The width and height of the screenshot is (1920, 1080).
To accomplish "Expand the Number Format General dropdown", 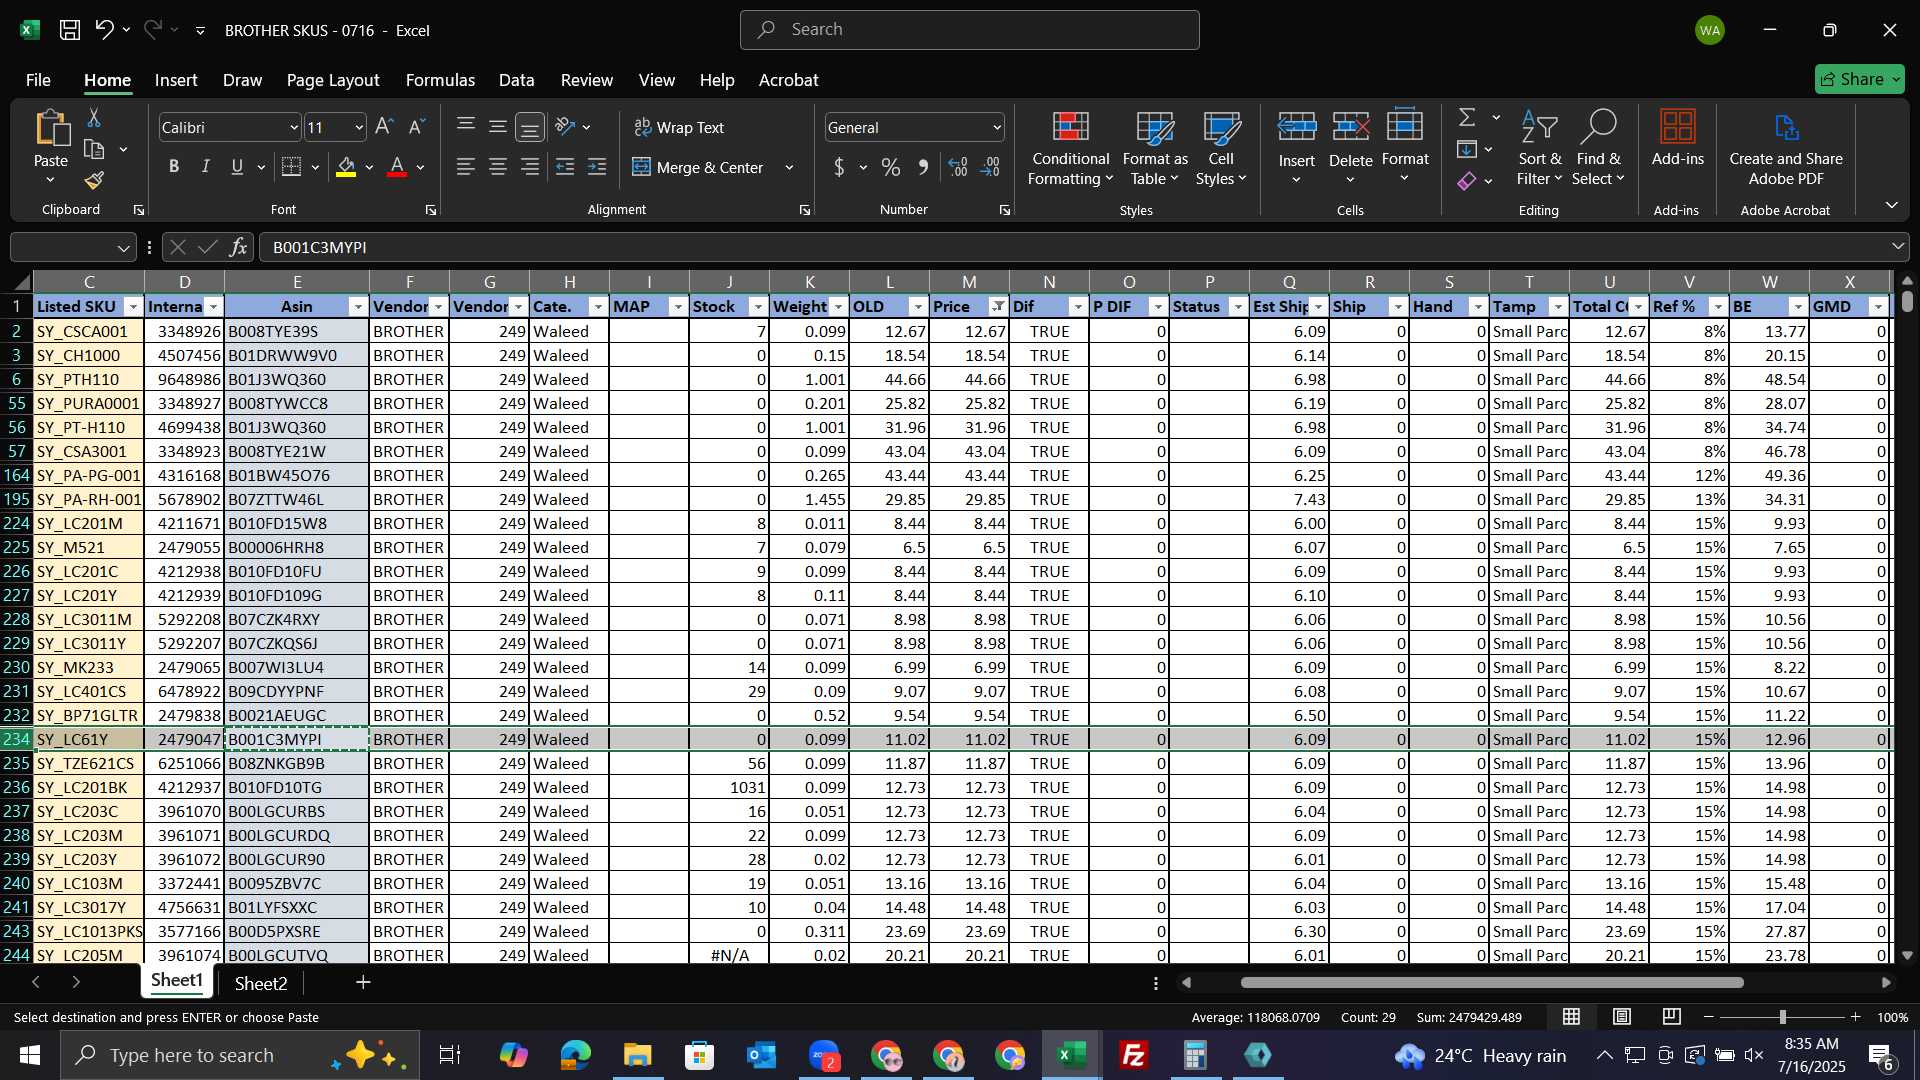I will pos(997,127).
